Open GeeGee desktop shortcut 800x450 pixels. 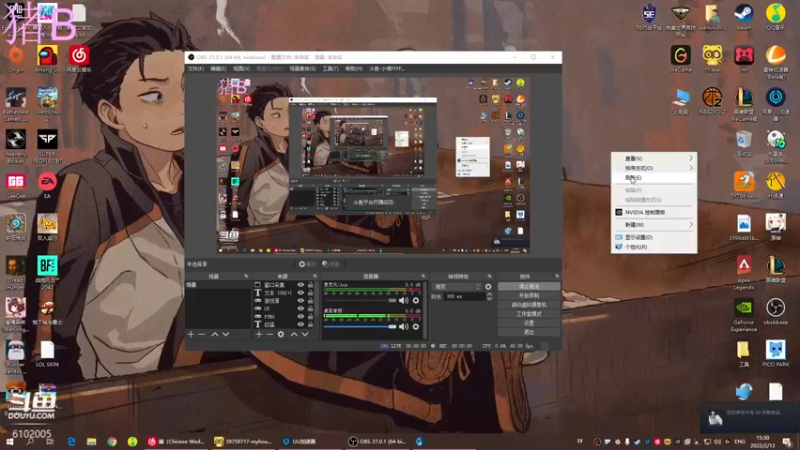(16, 185)
